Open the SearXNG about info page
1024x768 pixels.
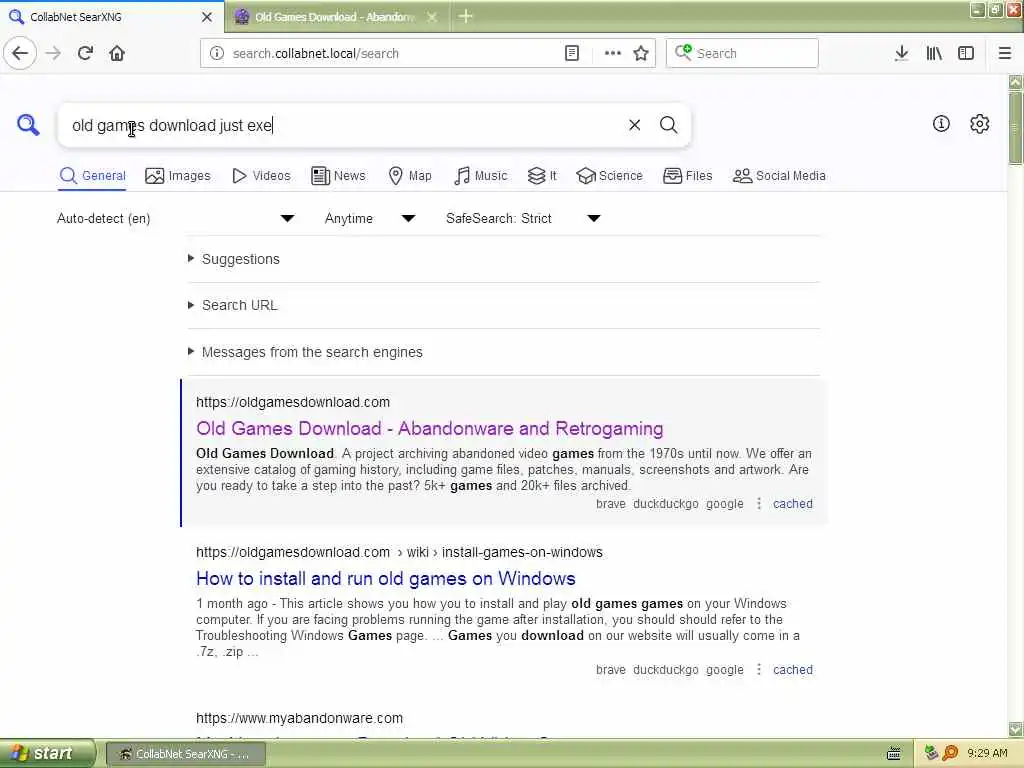(941, 123)
